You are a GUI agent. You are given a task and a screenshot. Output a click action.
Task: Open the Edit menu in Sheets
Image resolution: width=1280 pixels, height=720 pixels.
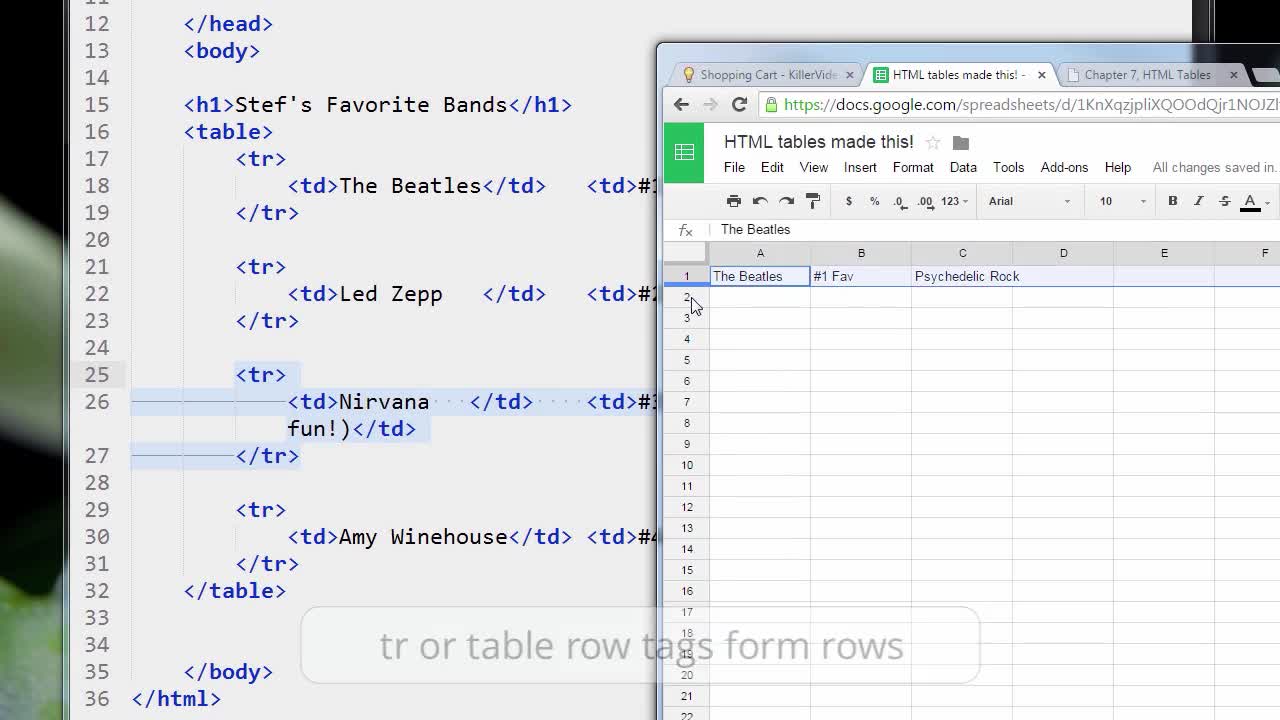click(772, 167)
